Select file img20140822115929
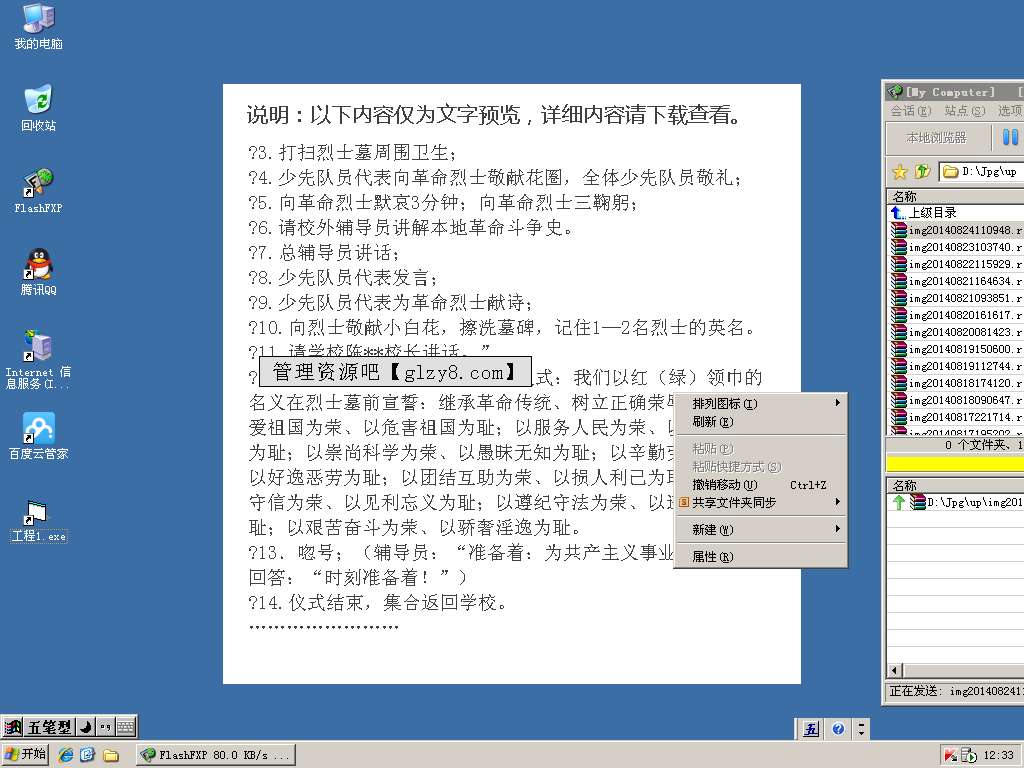Screen dimensions: 1024x768 tap(957, 264)
